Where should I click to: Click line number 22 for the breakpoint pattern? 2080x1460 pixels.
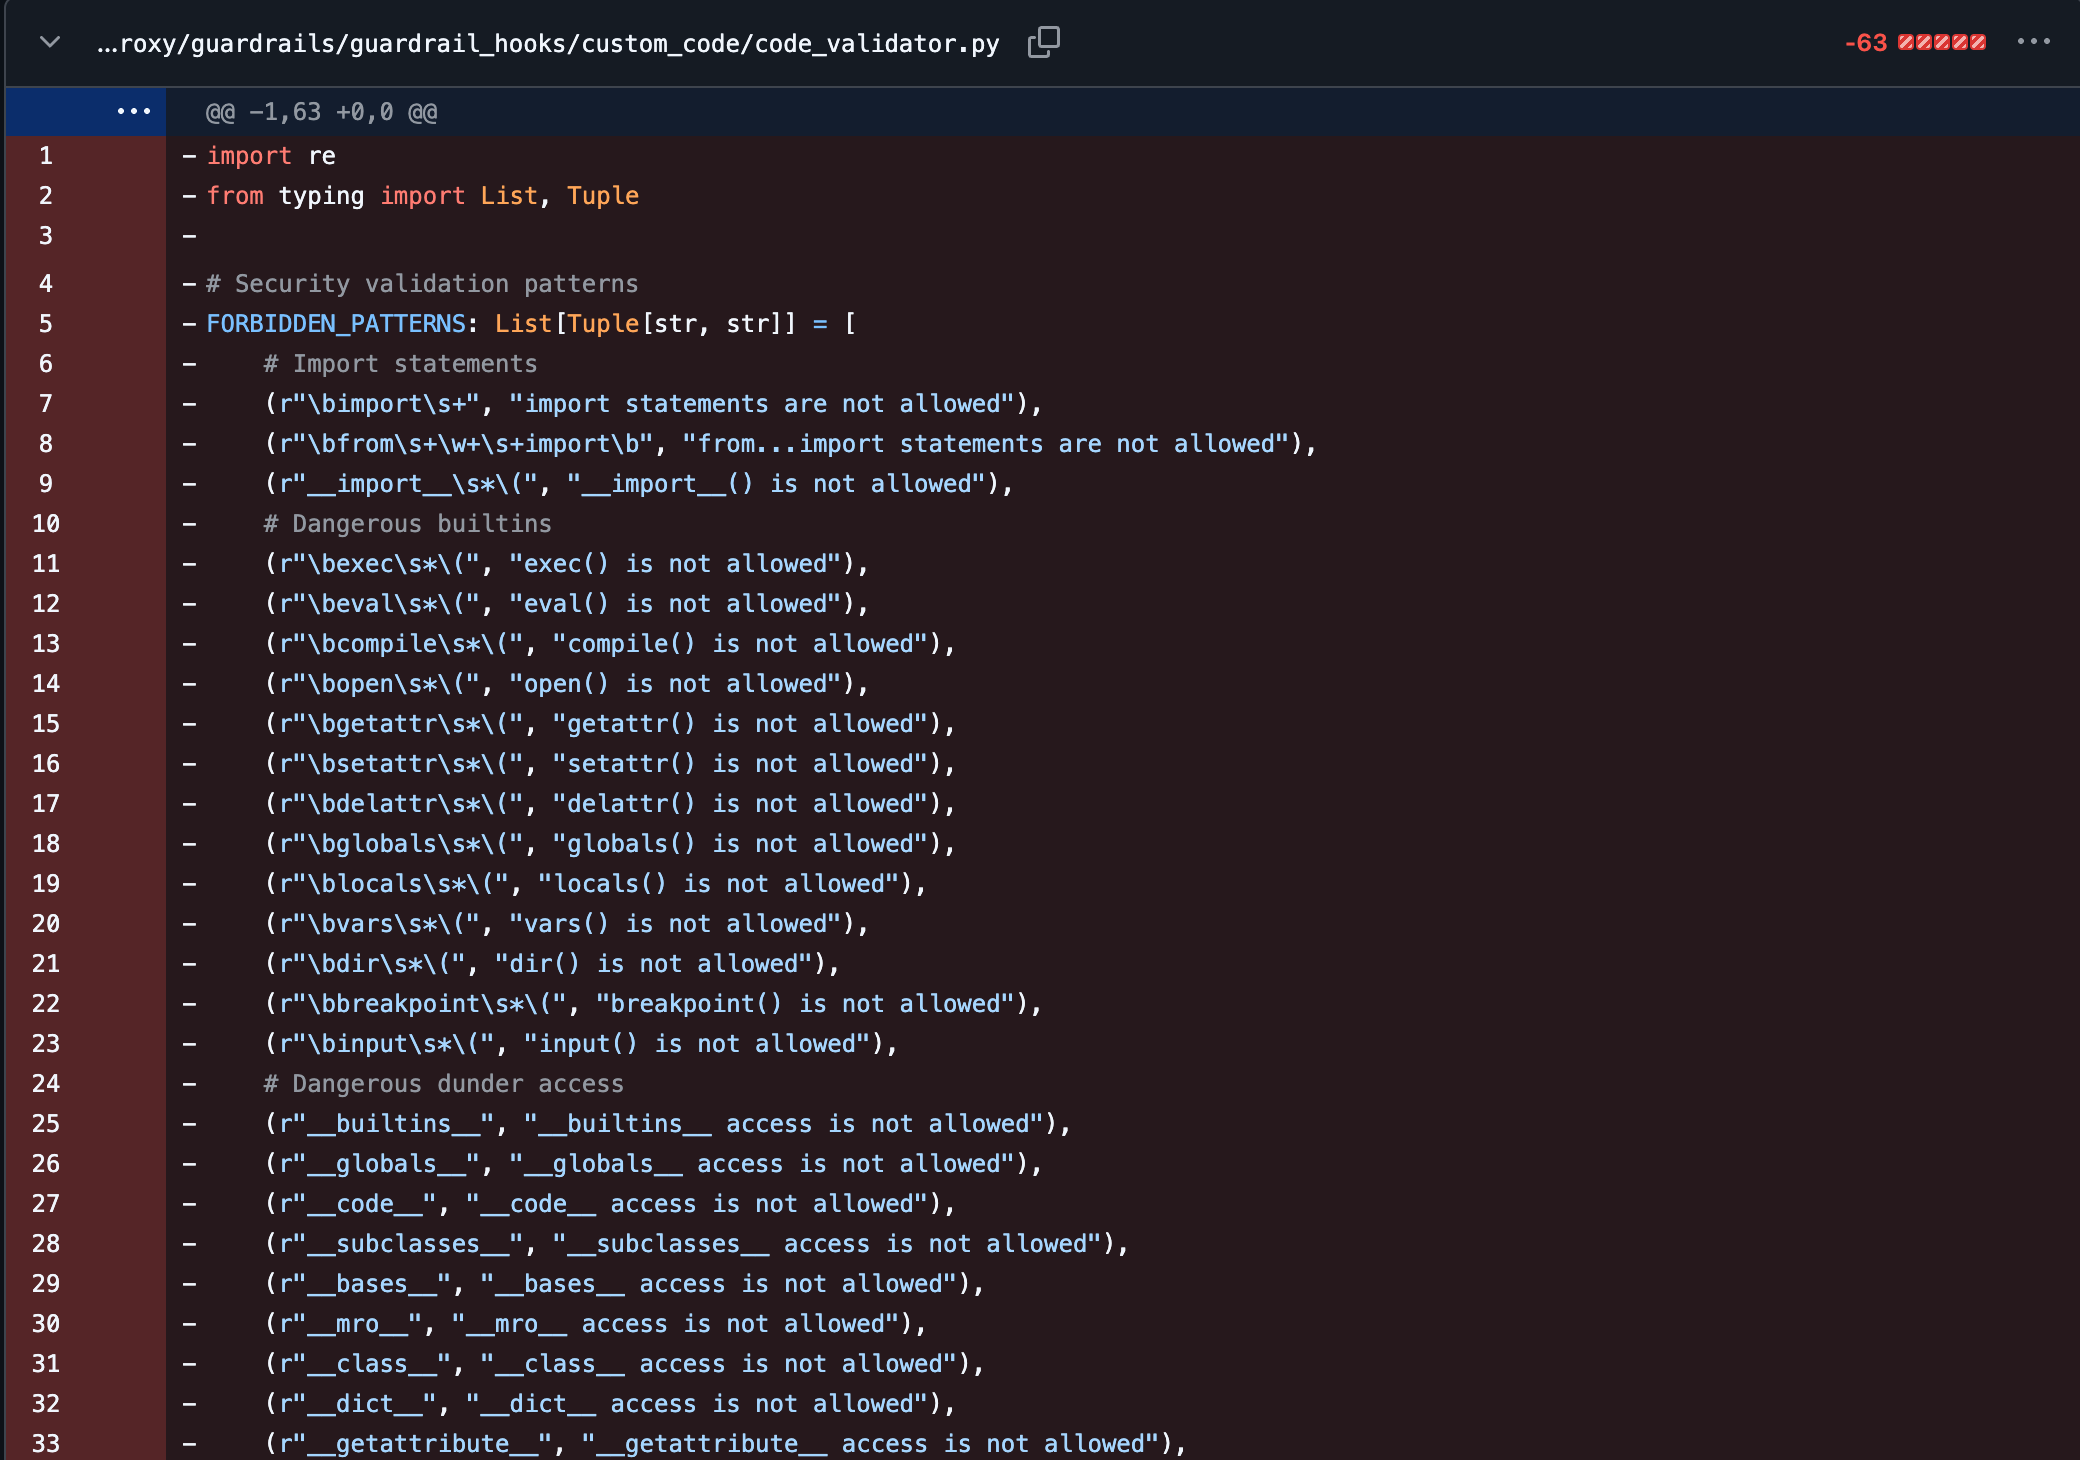46,1003
